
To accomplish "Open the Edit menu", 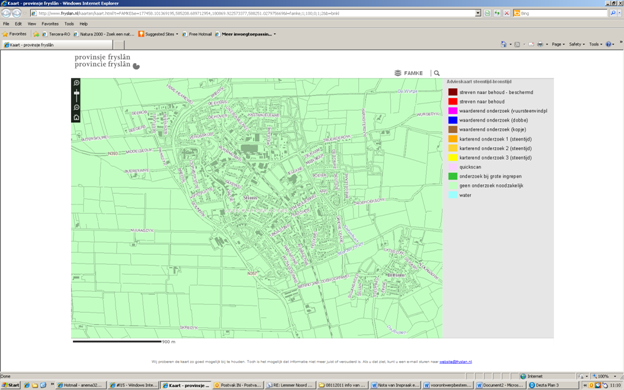I will point(18,24).
